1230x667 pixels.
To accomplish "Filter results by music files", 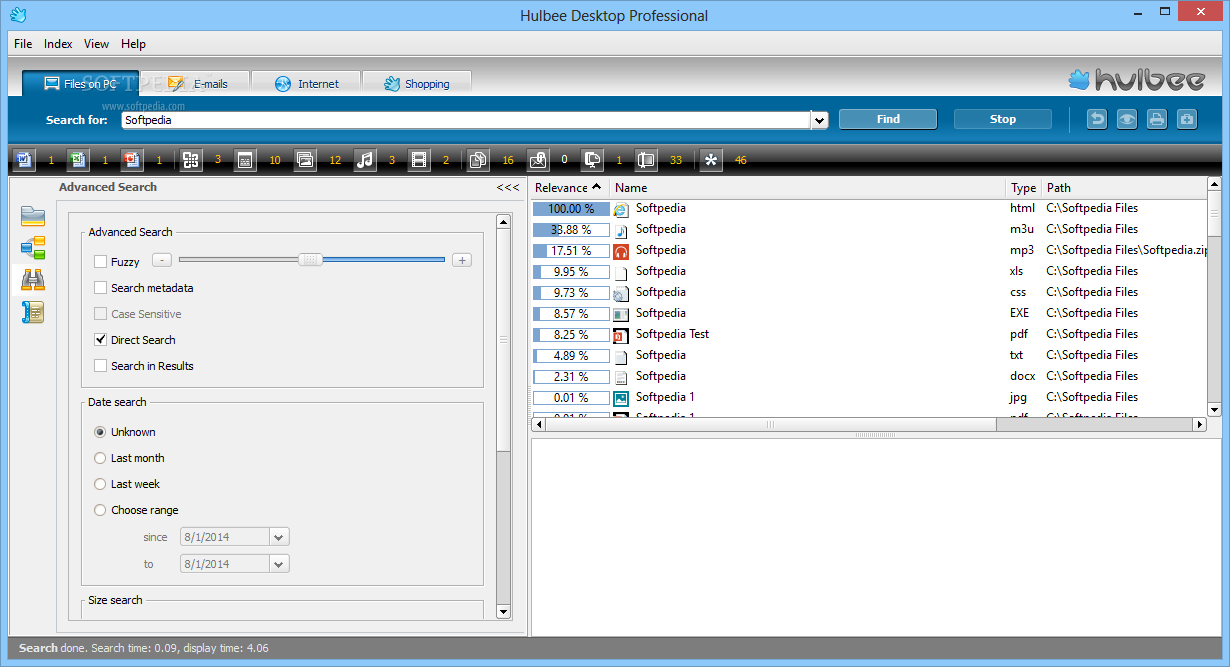I will [x=365, y=159].
